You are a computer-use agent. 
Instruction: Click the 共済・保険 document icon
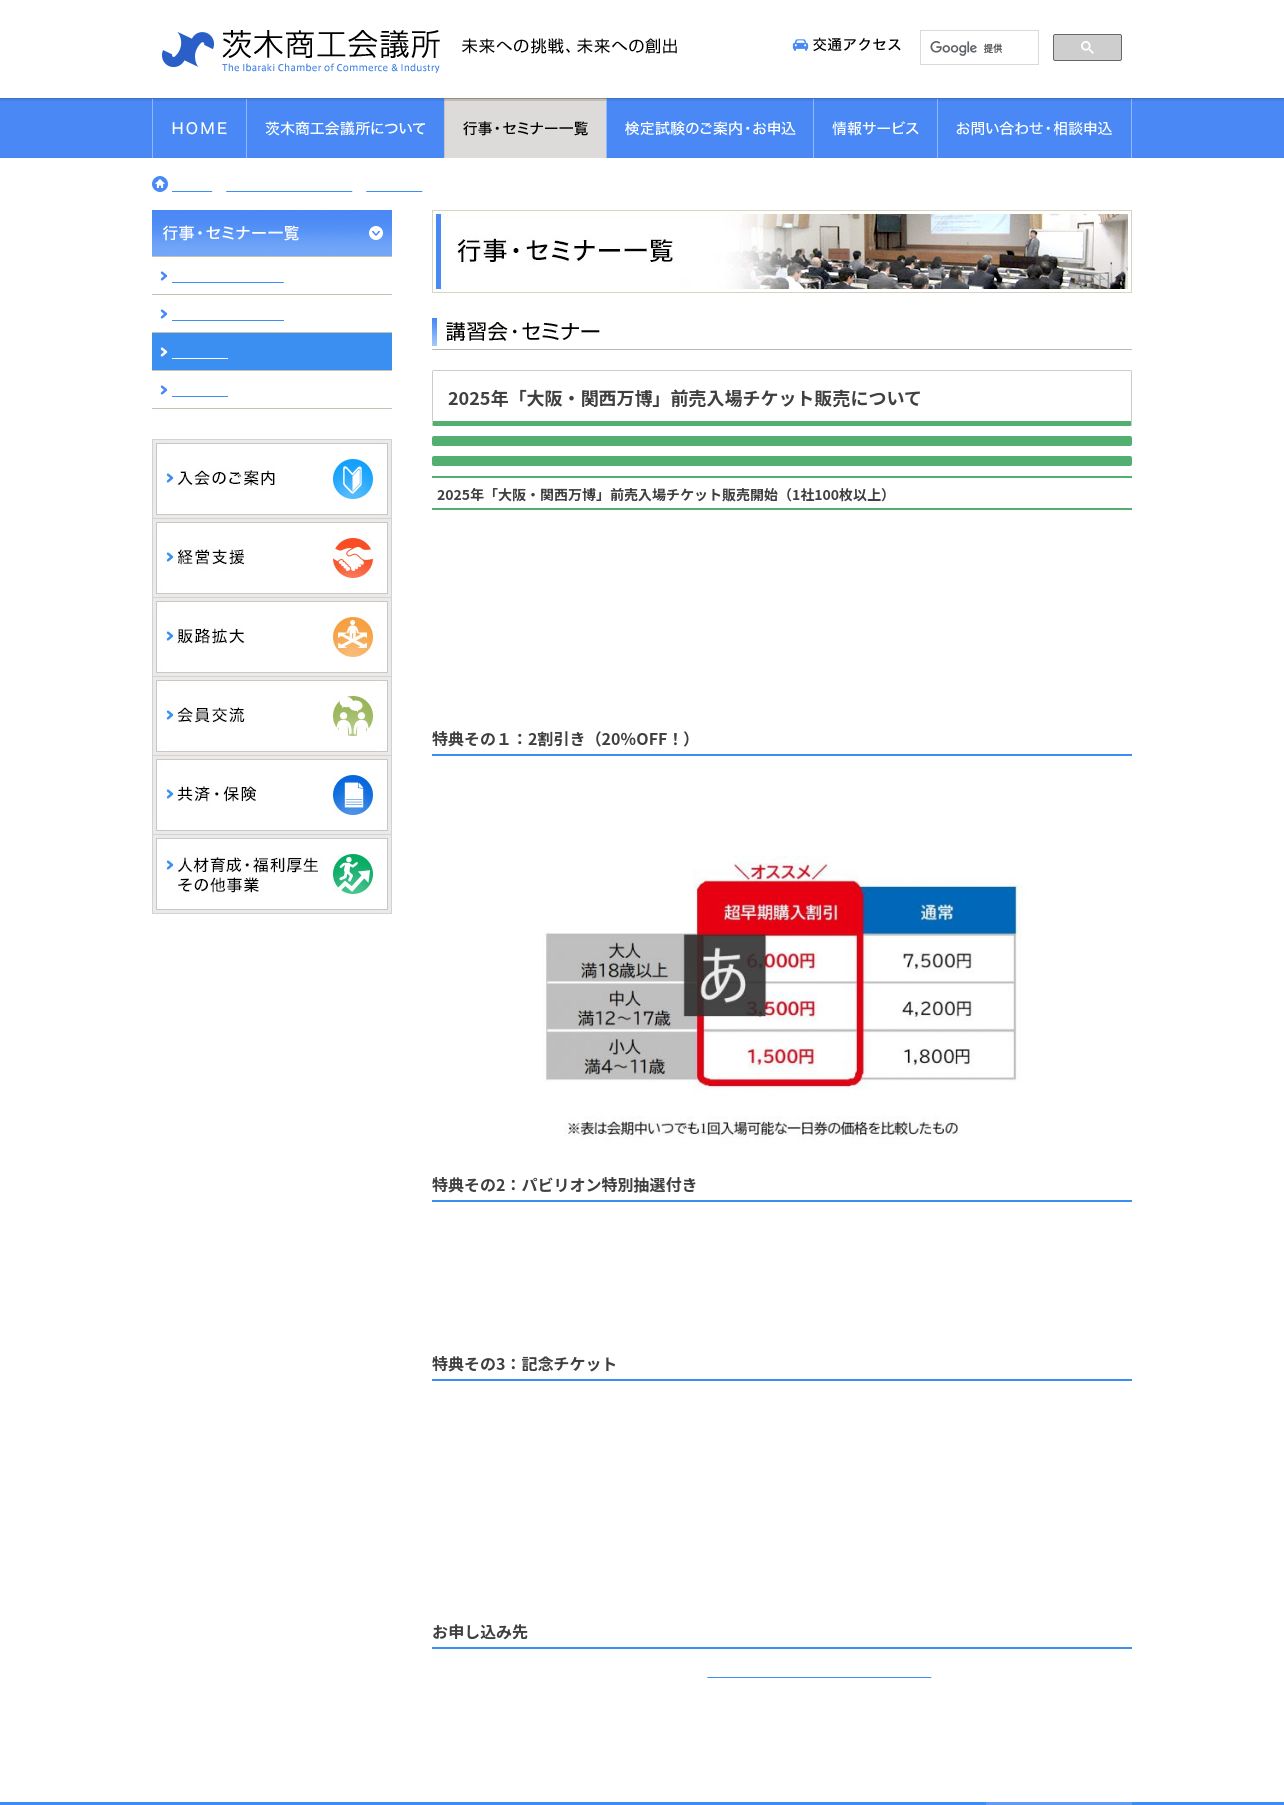point(353,795)
